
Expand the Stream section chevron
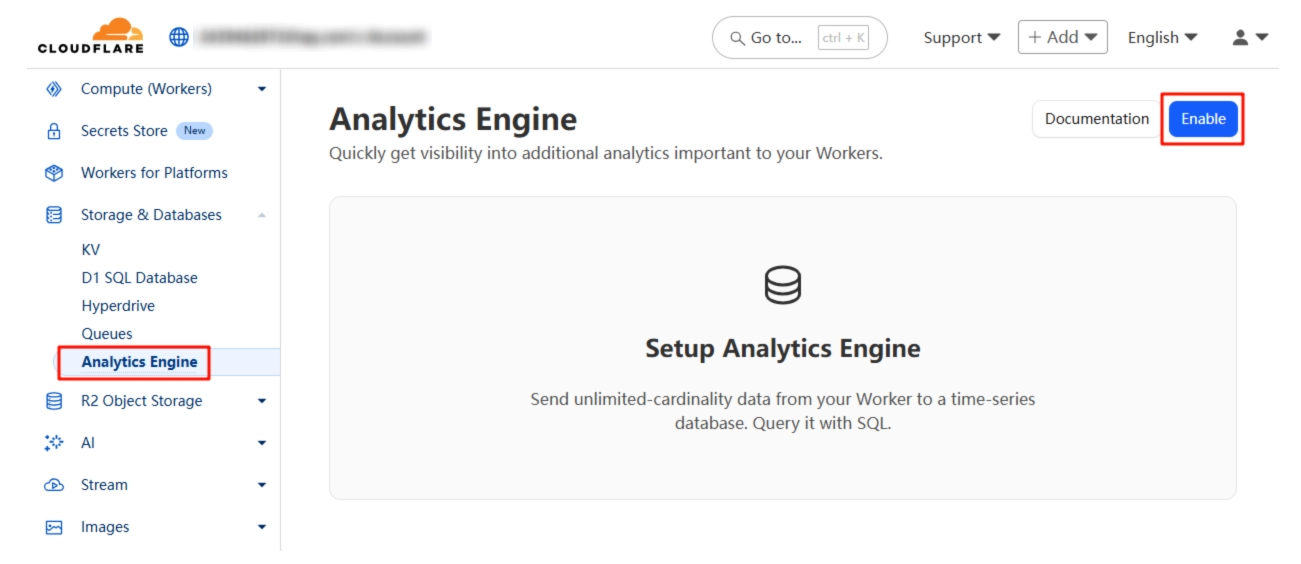262,485
